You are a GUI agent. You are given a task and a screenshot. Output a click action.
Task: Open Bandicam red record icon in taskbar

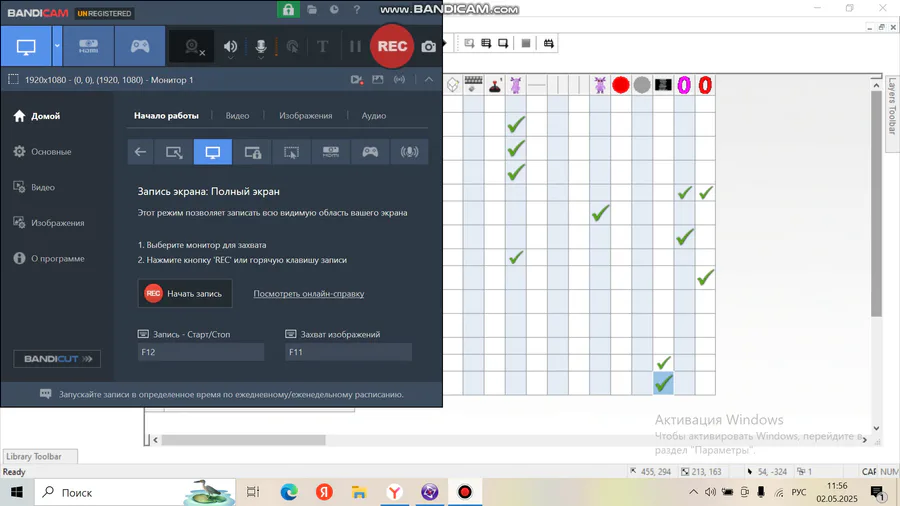point(465,492)
